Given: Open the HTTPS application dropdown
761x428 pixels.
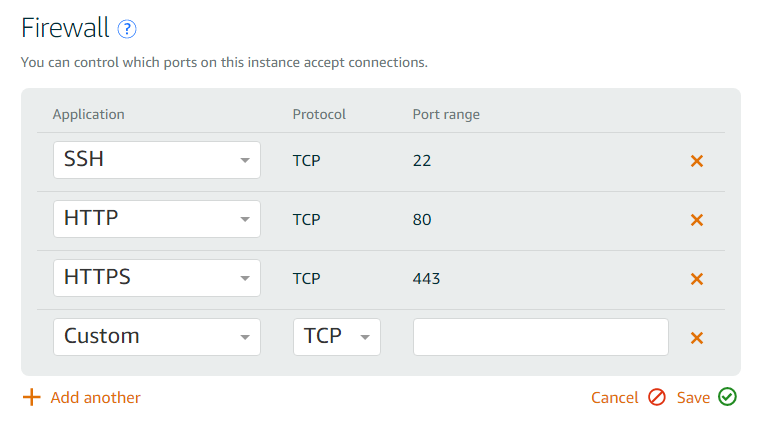Looking at the screenshot, I should (157, 278).
